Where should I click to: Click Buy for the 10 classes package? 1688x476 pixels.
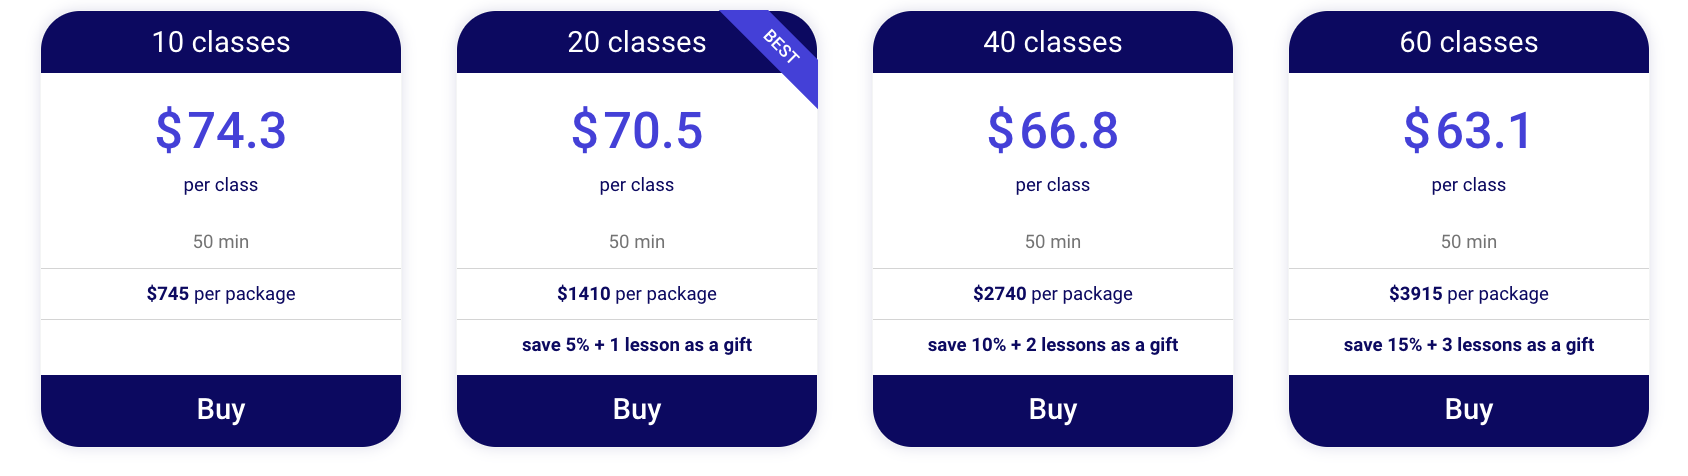click(221, 410)
